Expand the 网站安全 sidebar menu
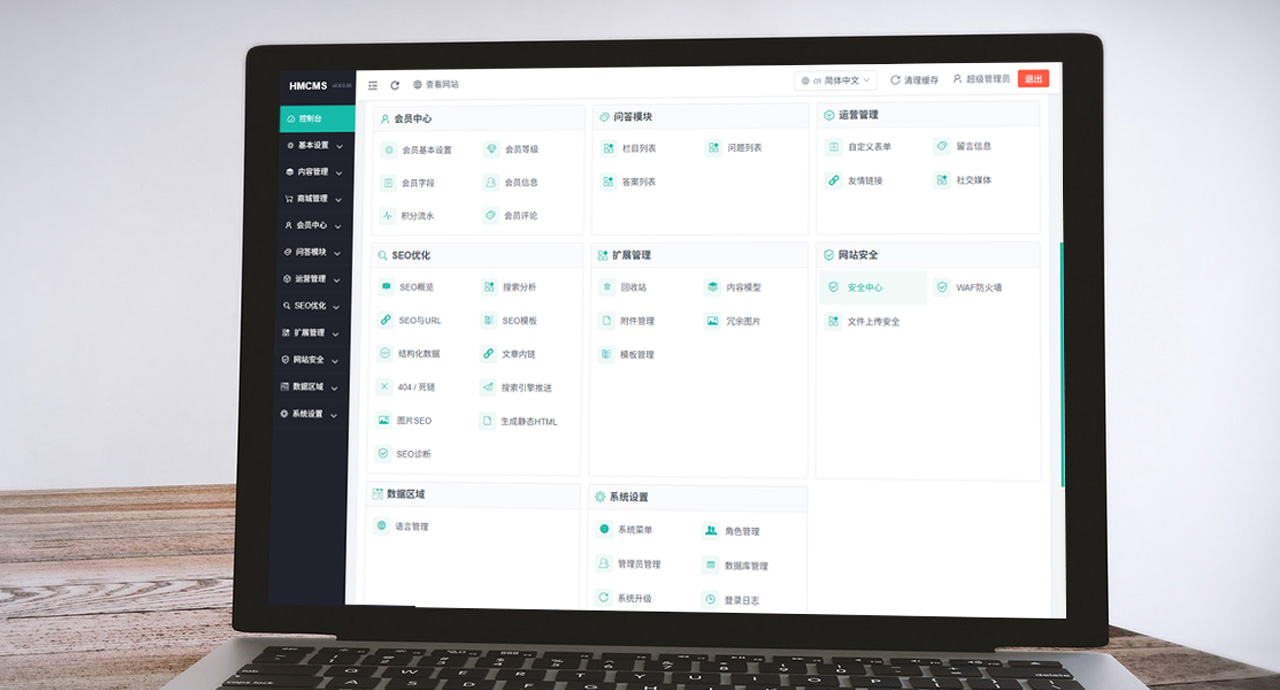The image size is (1280, 690). pos(310,360)
